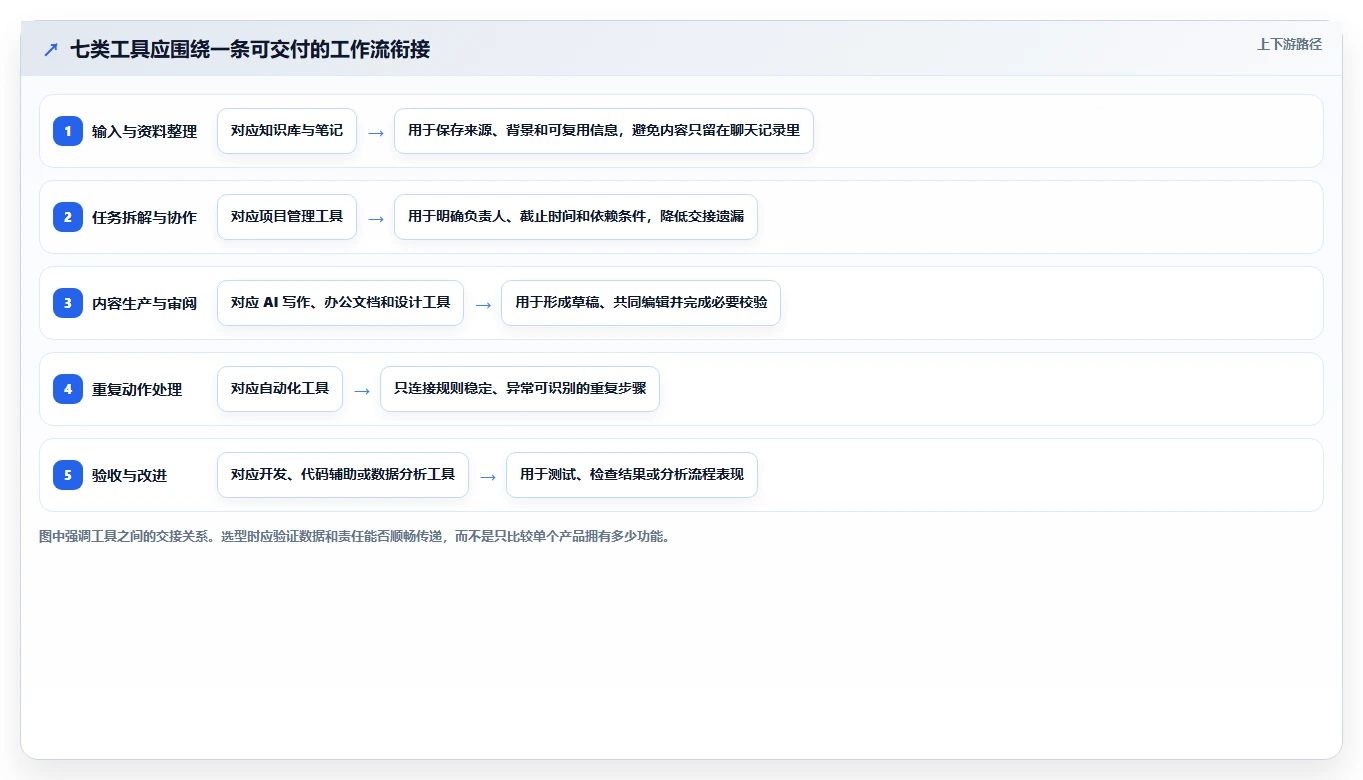Select the 输入与资料整理 step label
The height and width of the screenshot is (780, 1363).
144,131
